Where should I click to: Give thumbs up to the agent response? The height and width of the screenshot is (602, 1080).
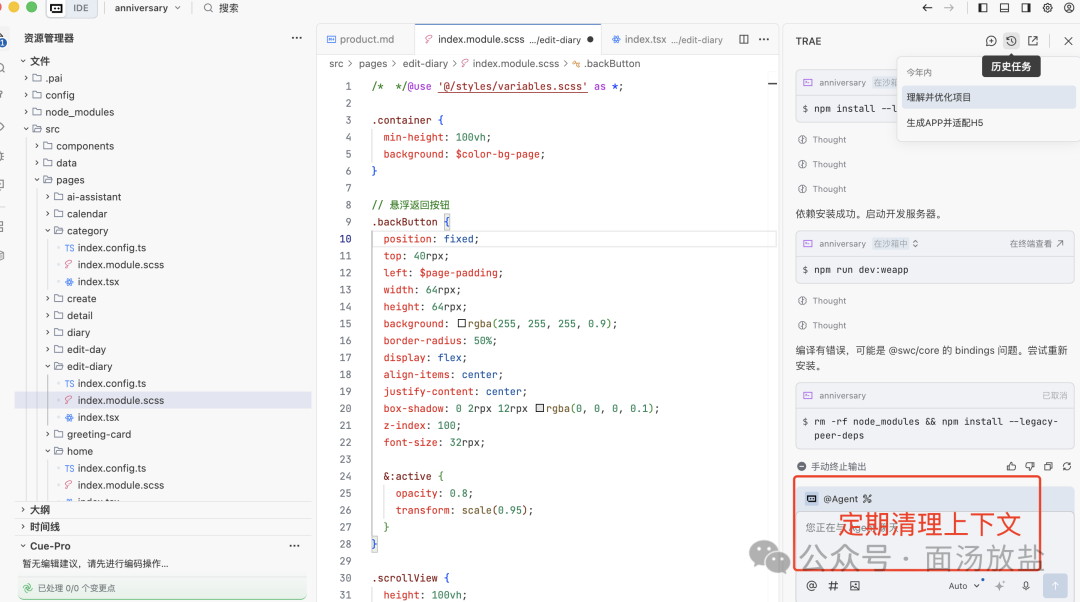1011,466
